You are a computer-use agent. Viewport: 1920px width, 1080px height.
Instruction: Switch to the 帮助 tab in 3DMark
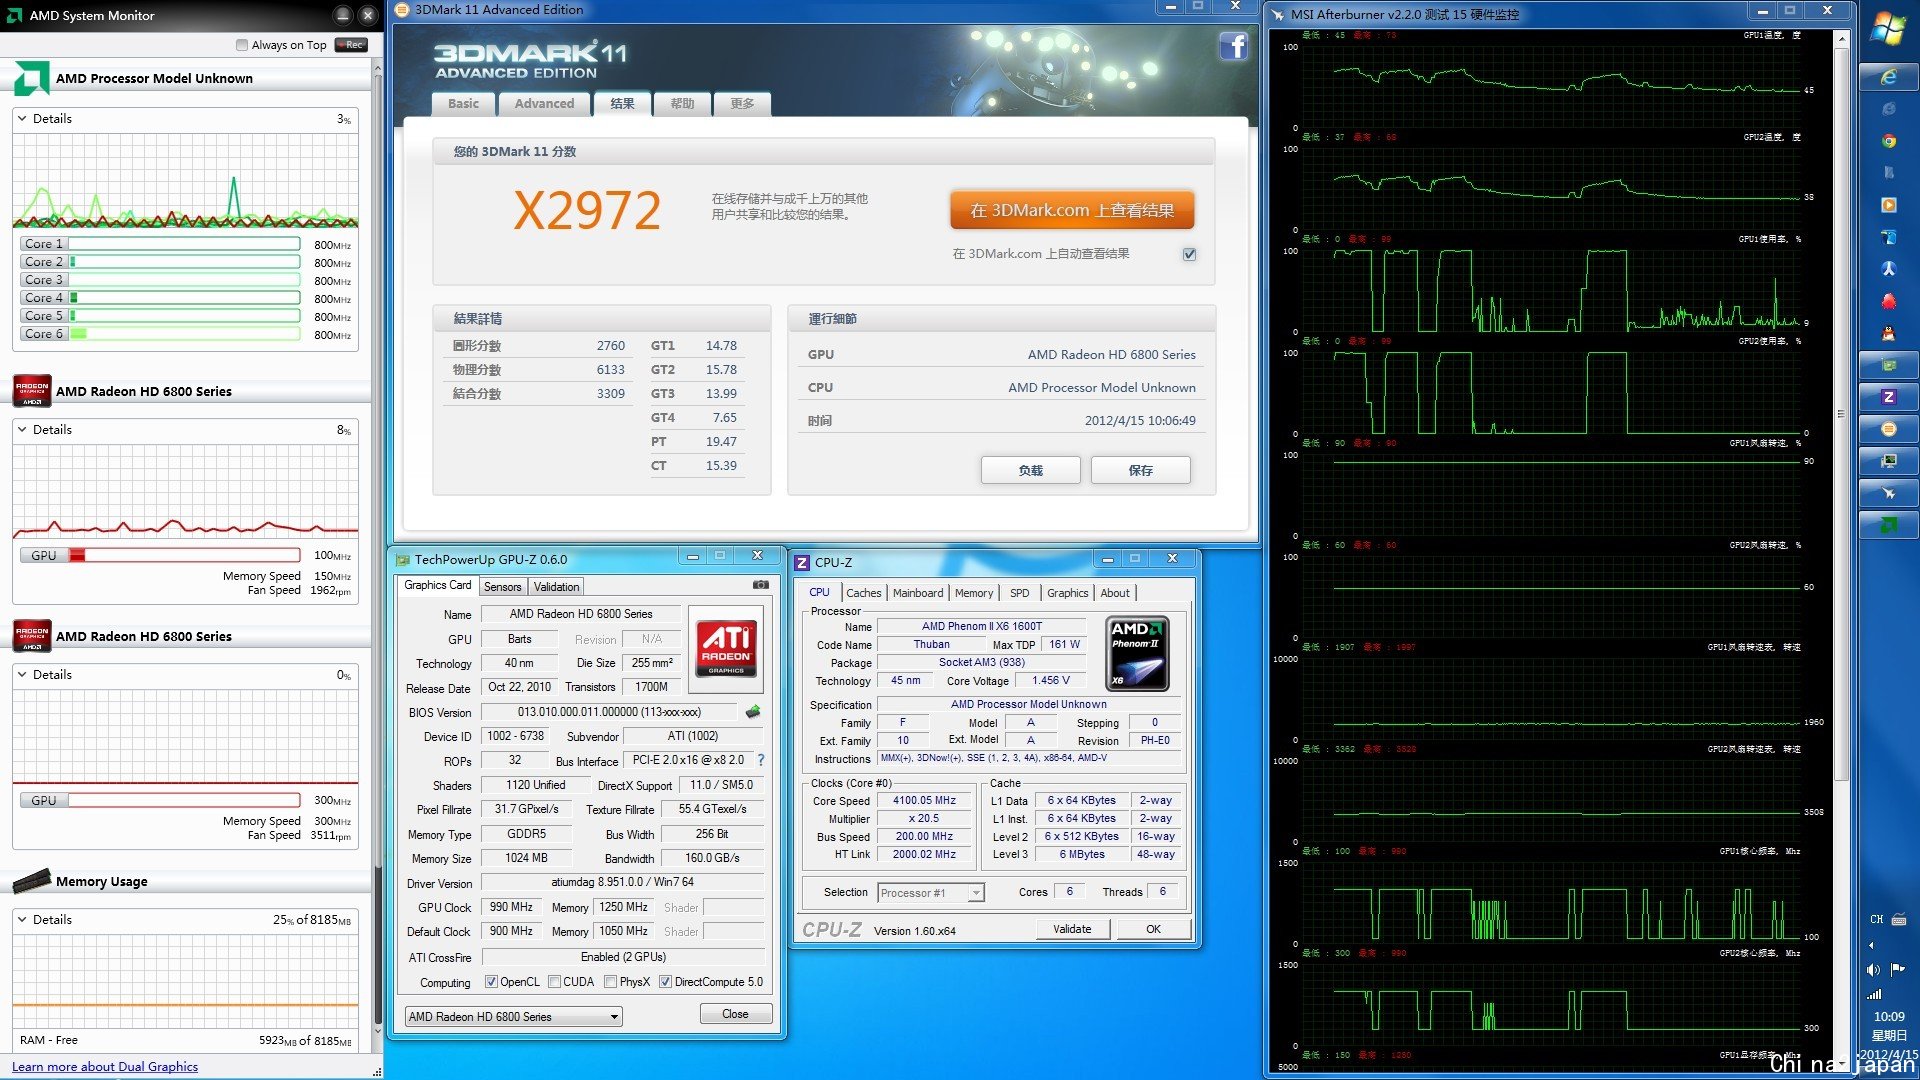coord(682,104)
